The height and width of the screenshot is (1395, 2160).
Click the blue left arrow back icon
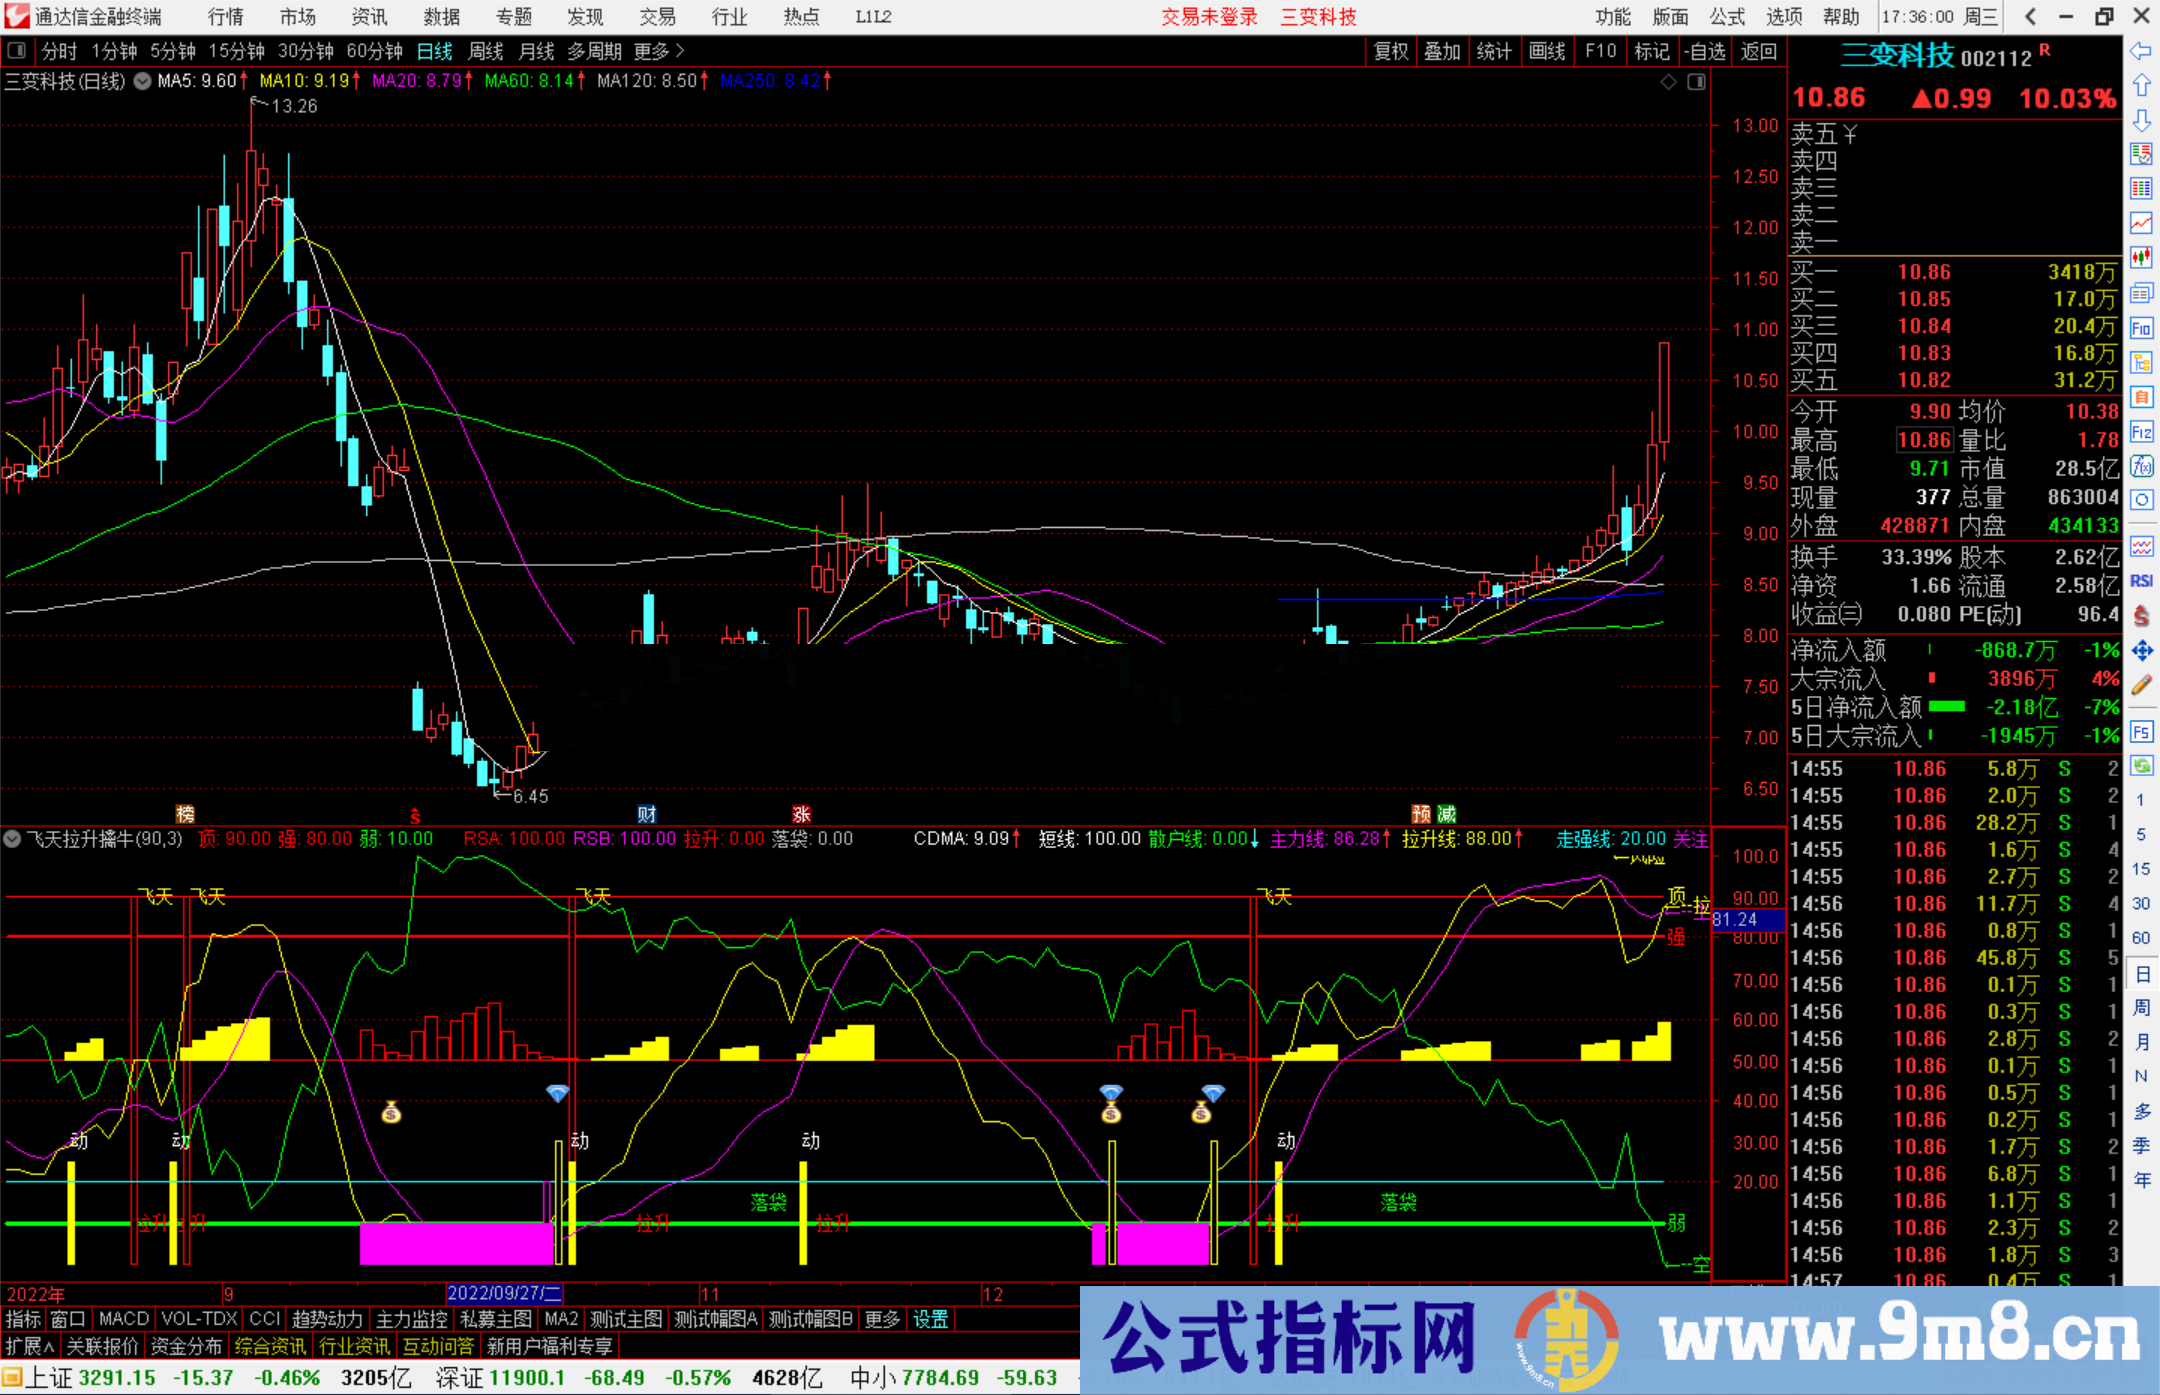click(2141, 50)
